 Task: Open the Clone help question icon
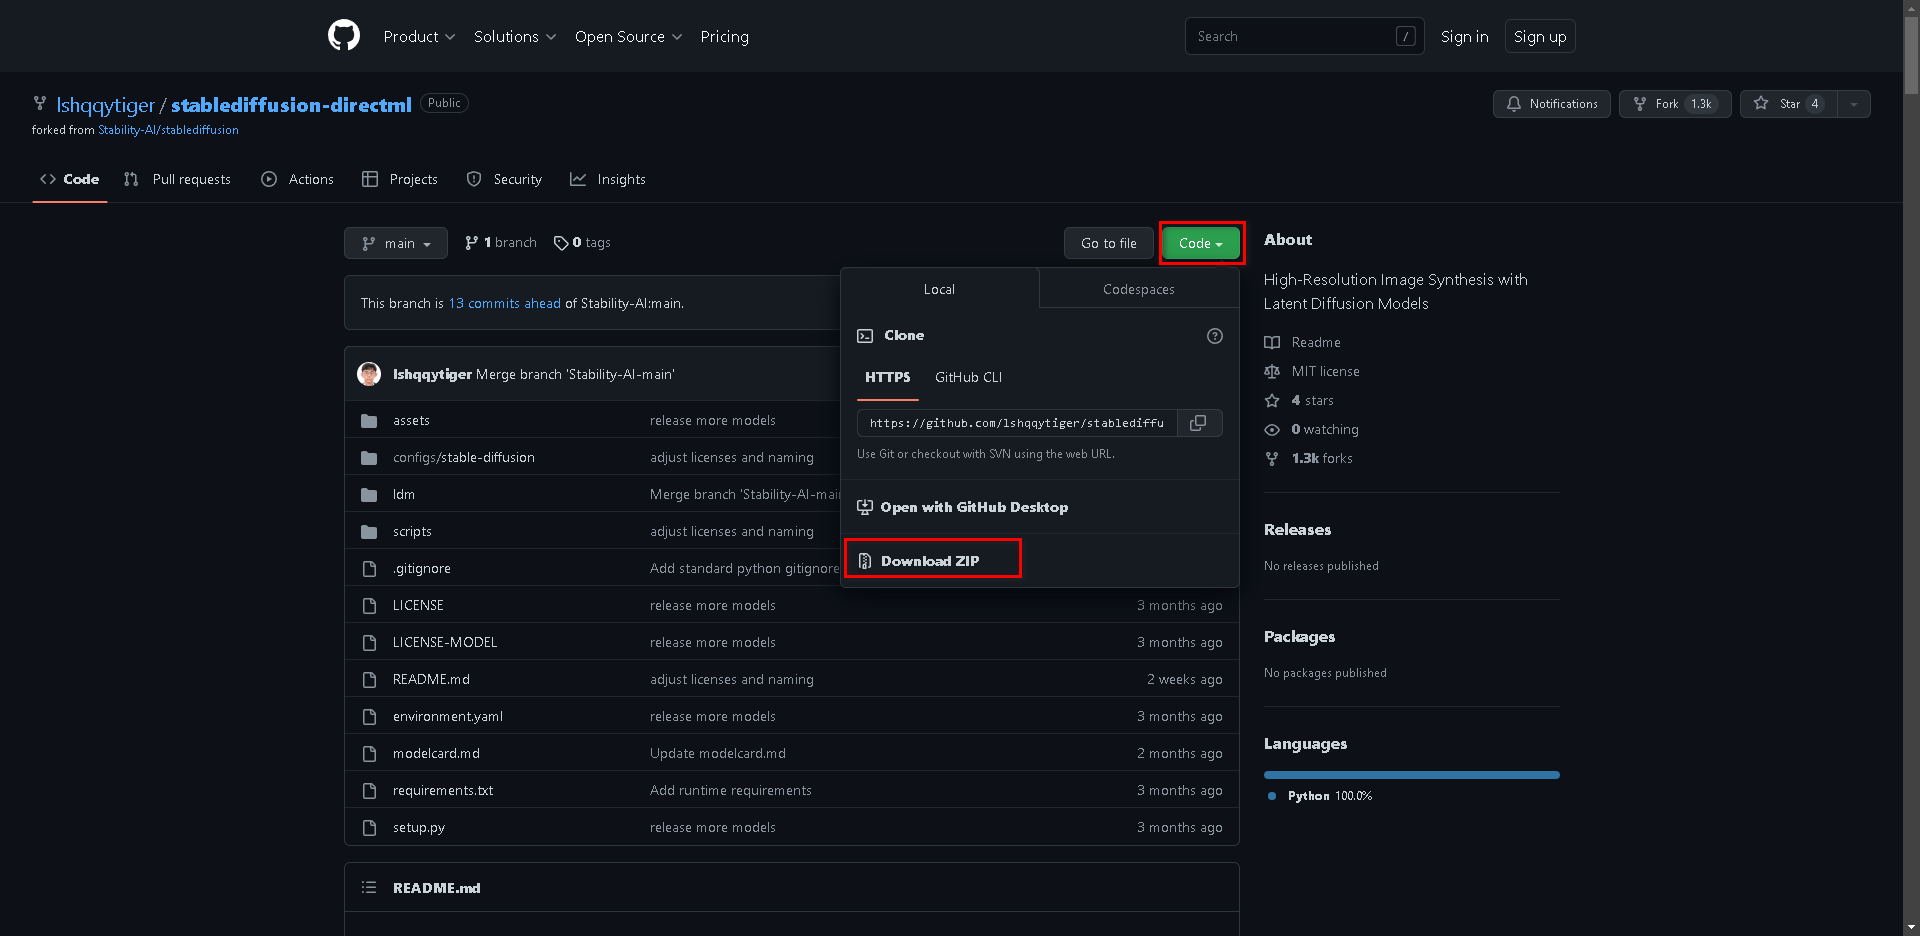pos(1215,336)
